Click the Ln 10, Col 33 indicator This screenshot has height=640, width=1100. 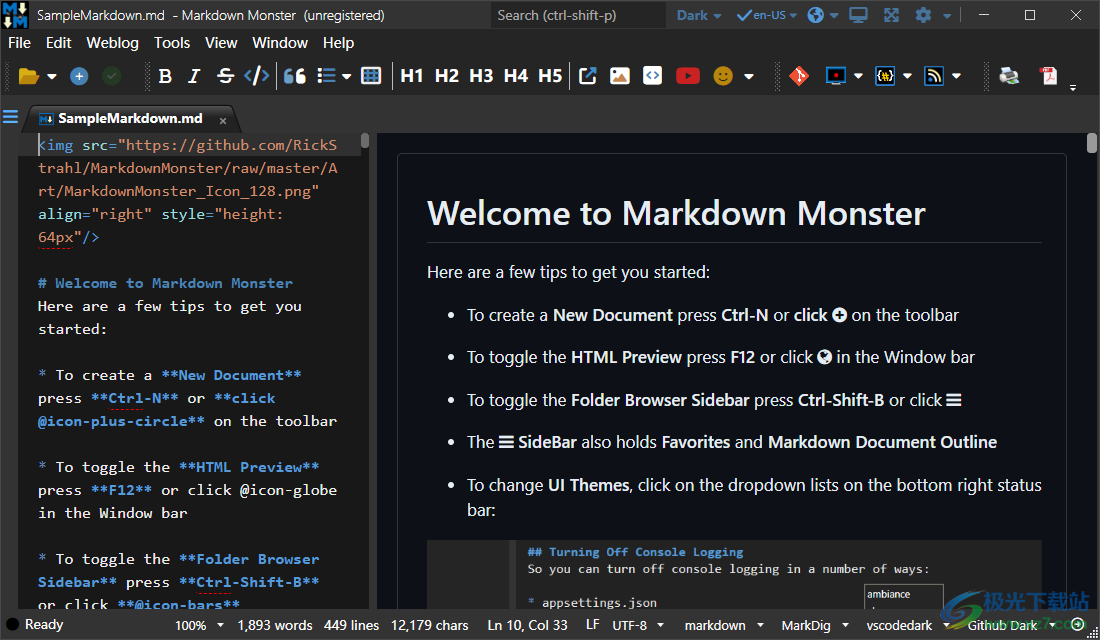528,625
